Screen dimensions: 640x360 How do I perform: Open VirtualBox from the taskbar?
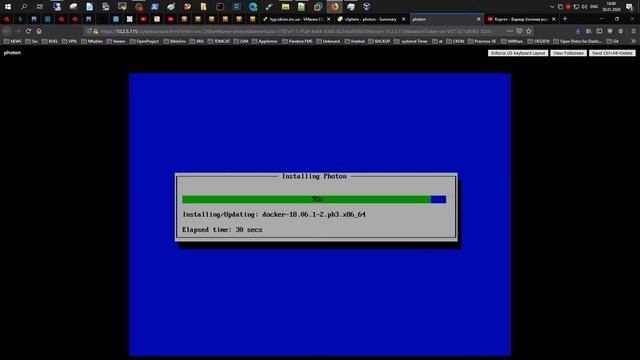(x=367, y=7)
